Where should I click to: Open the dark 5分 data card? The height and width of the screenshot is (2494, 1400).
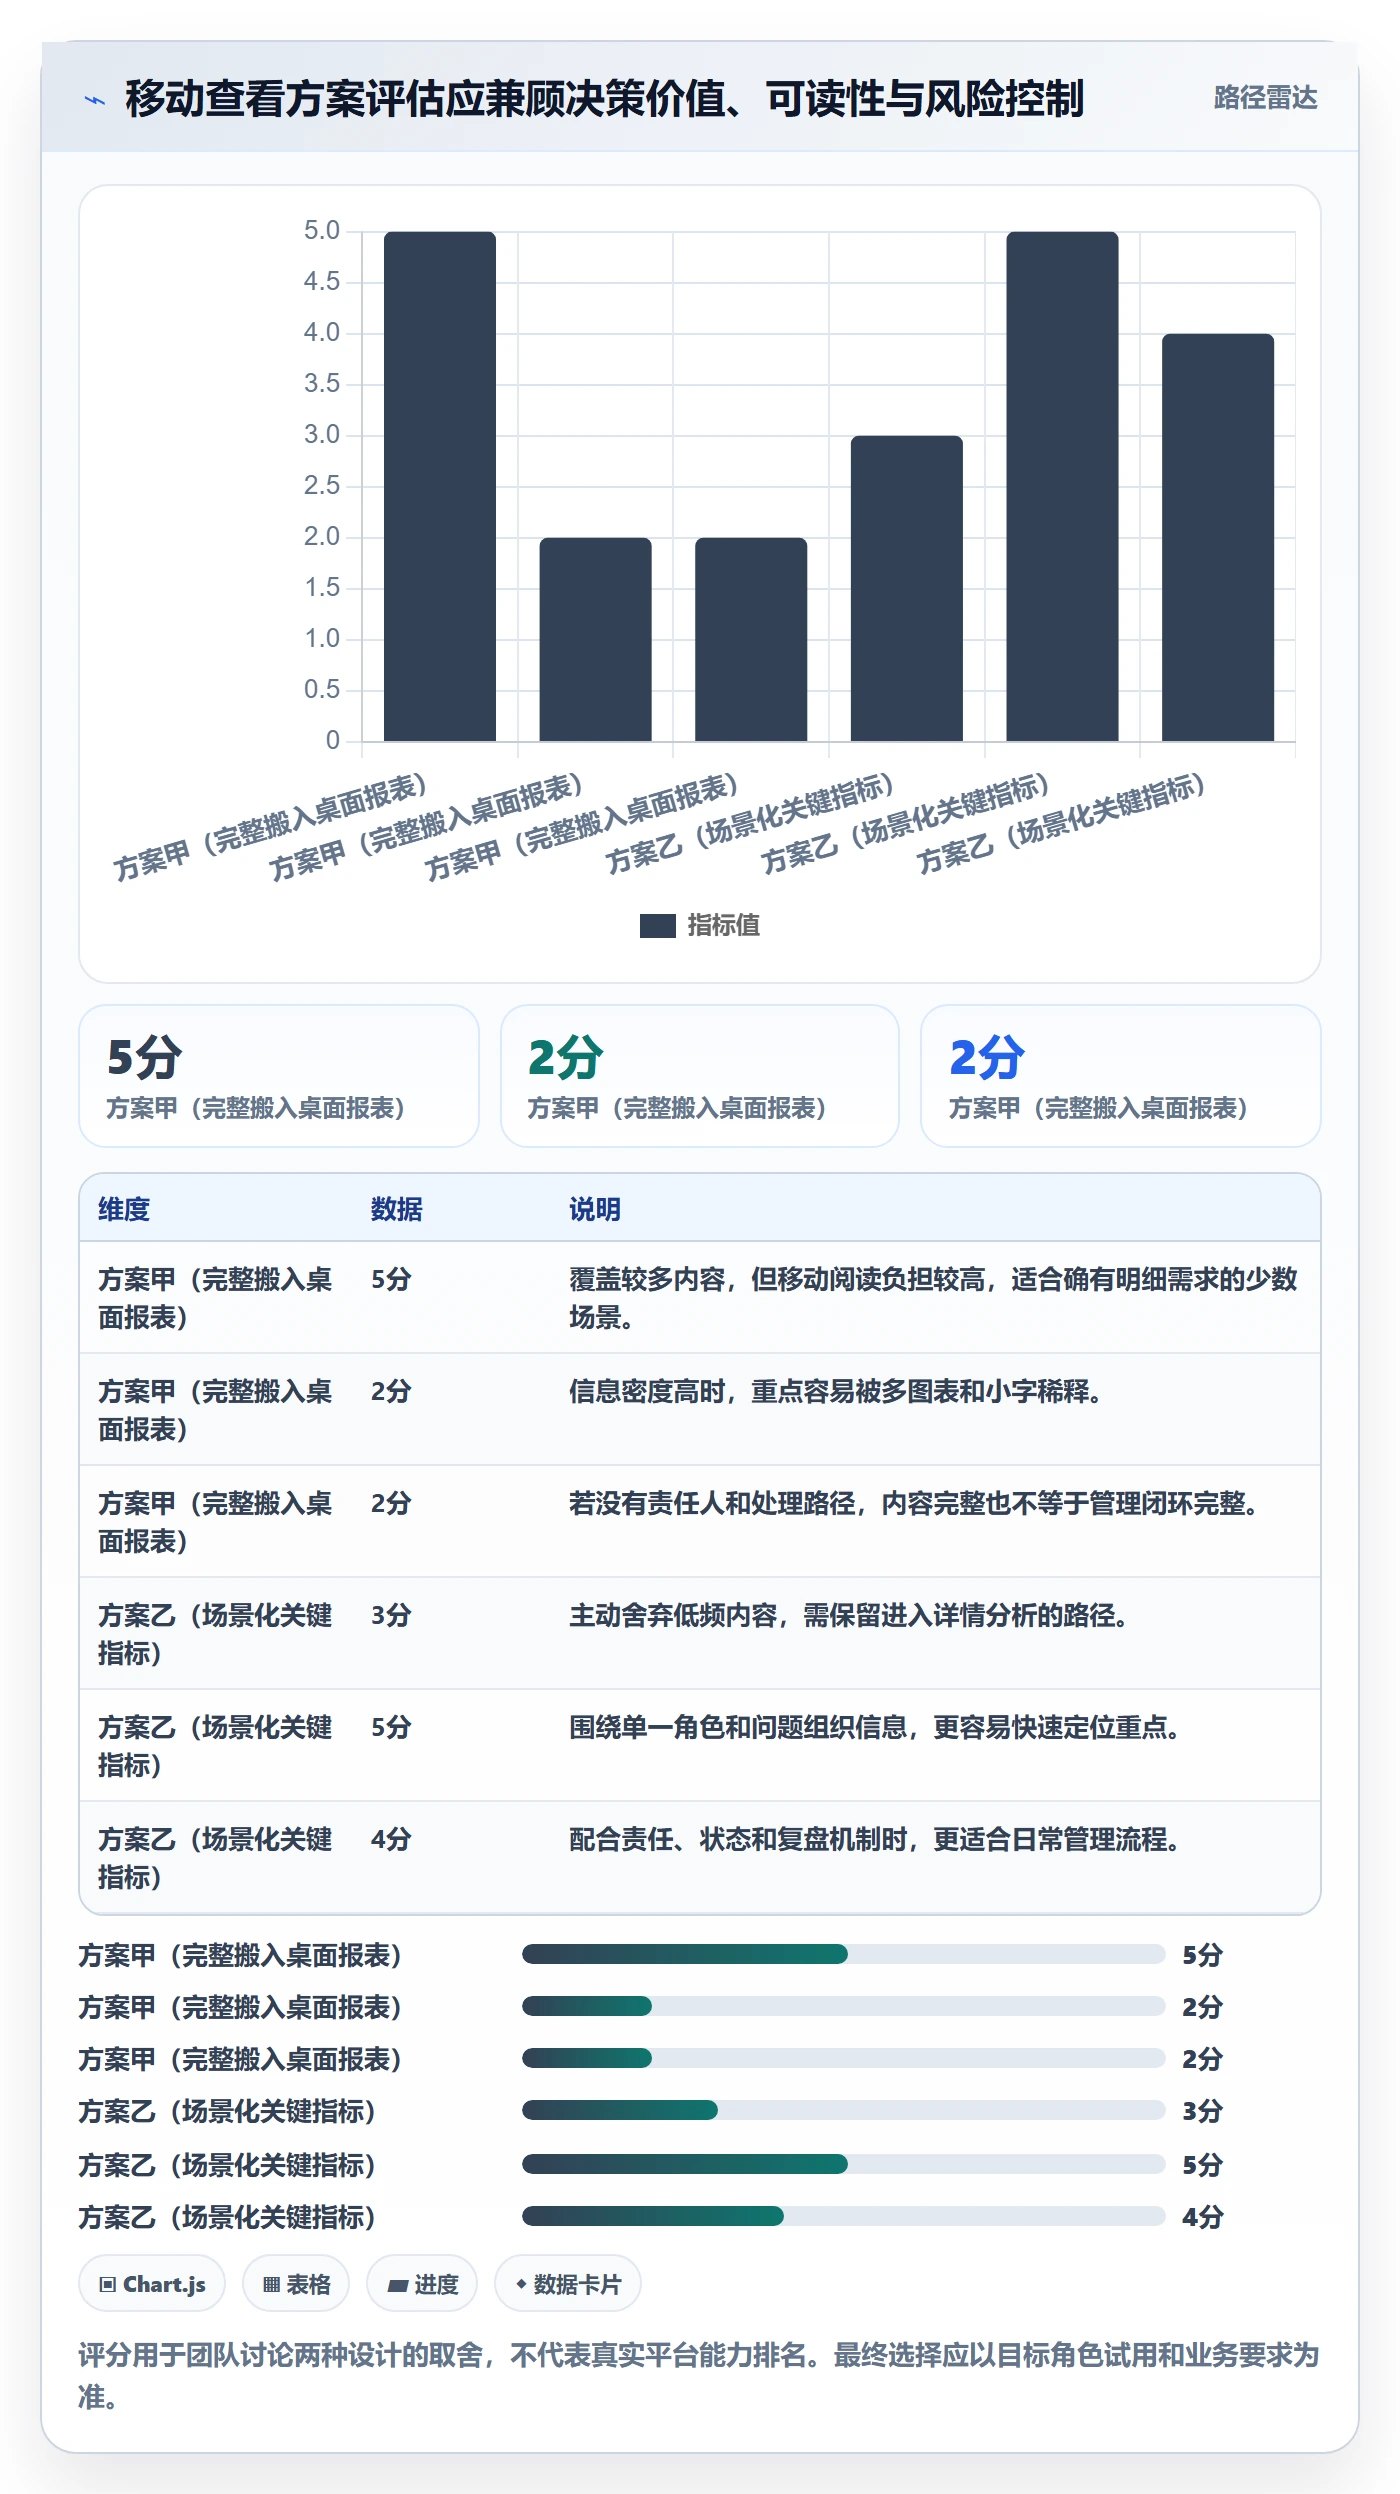(x=279, y=1076)
